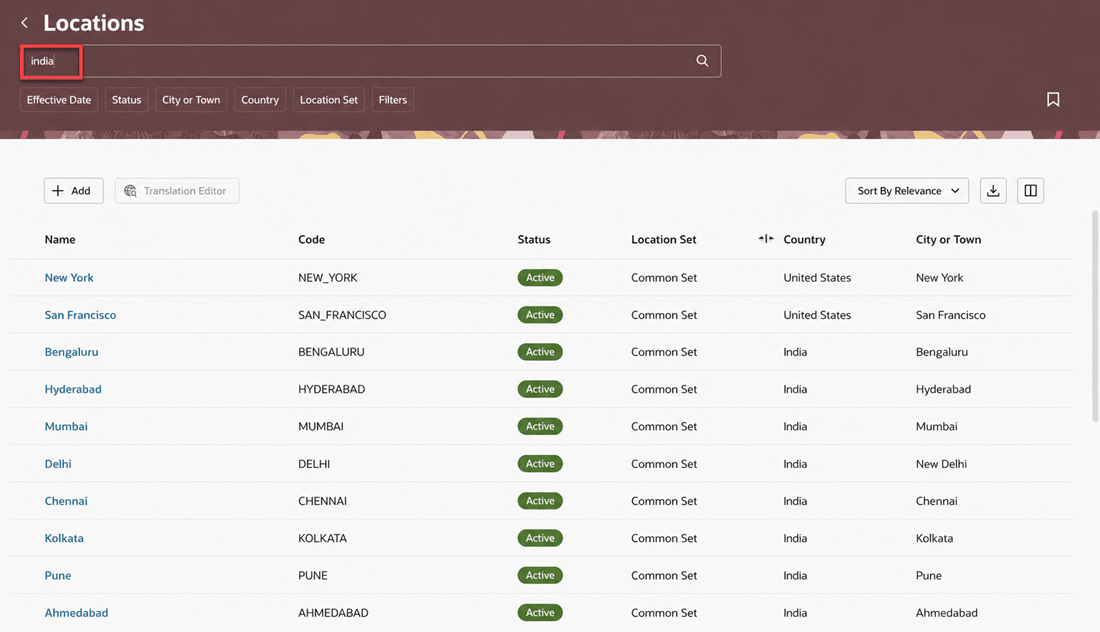The height and width of the screenshot is (632, 1100).
Task: Select the AHMEDABAD code cell
Action: (333, 612)
